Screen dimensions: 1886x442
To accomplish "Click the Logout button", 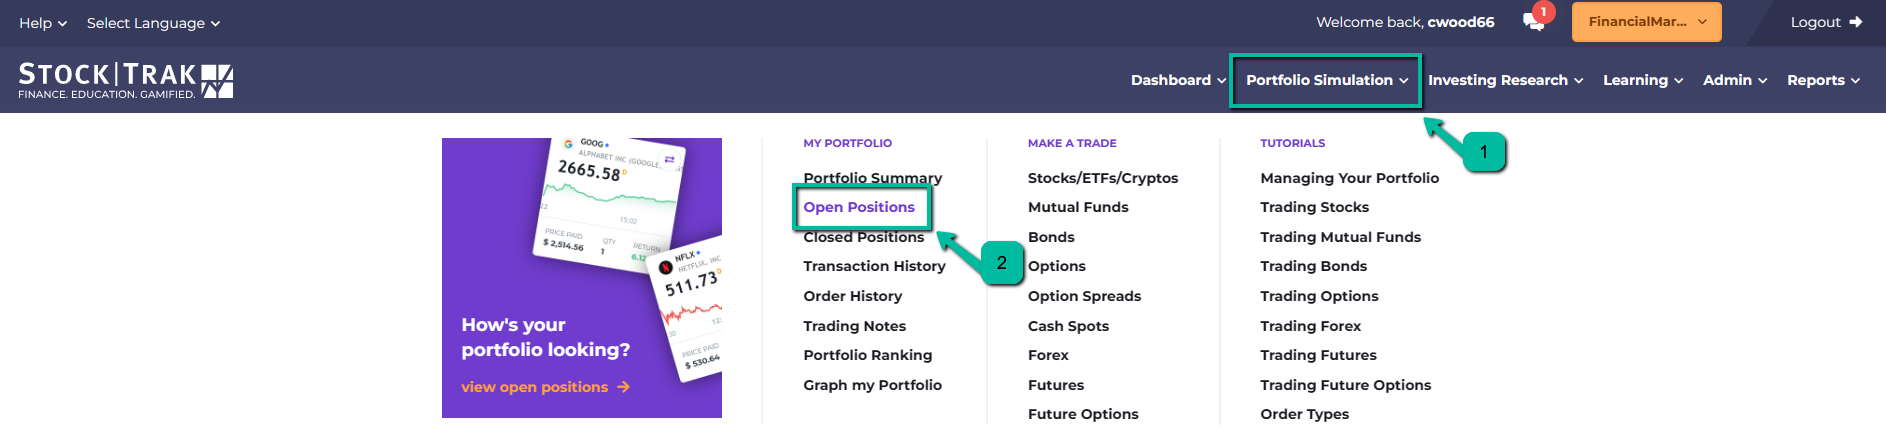I will click(x=1826, y=22).
